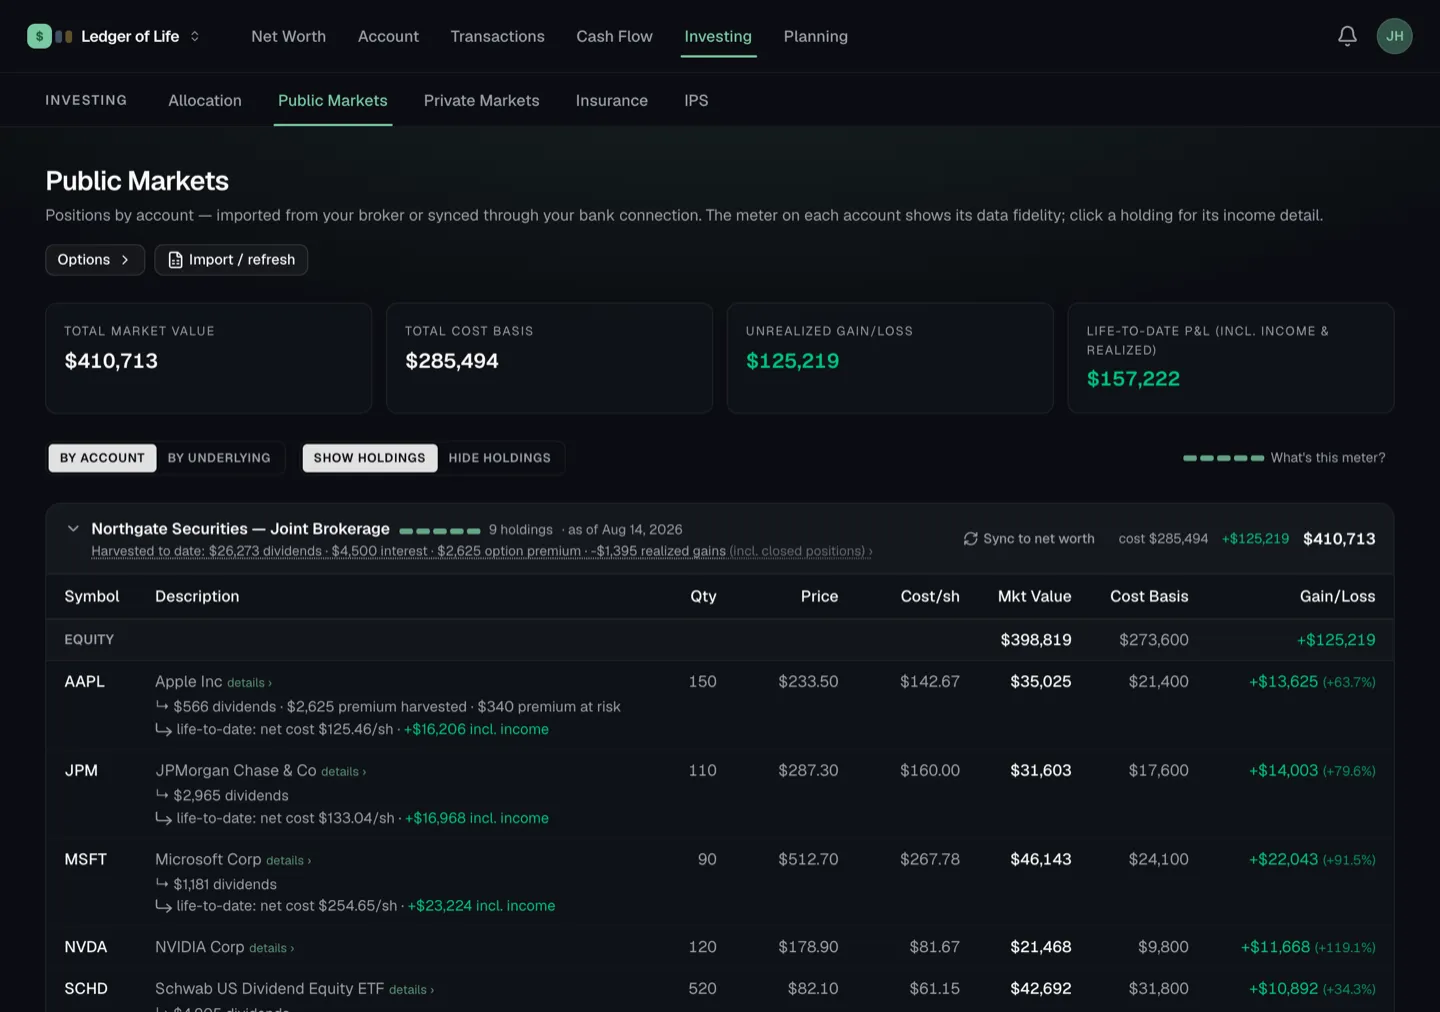This screenshot has width=1440, height=1012.
Task: Click the MSFT symbol
Action: [x=85, y=859]
